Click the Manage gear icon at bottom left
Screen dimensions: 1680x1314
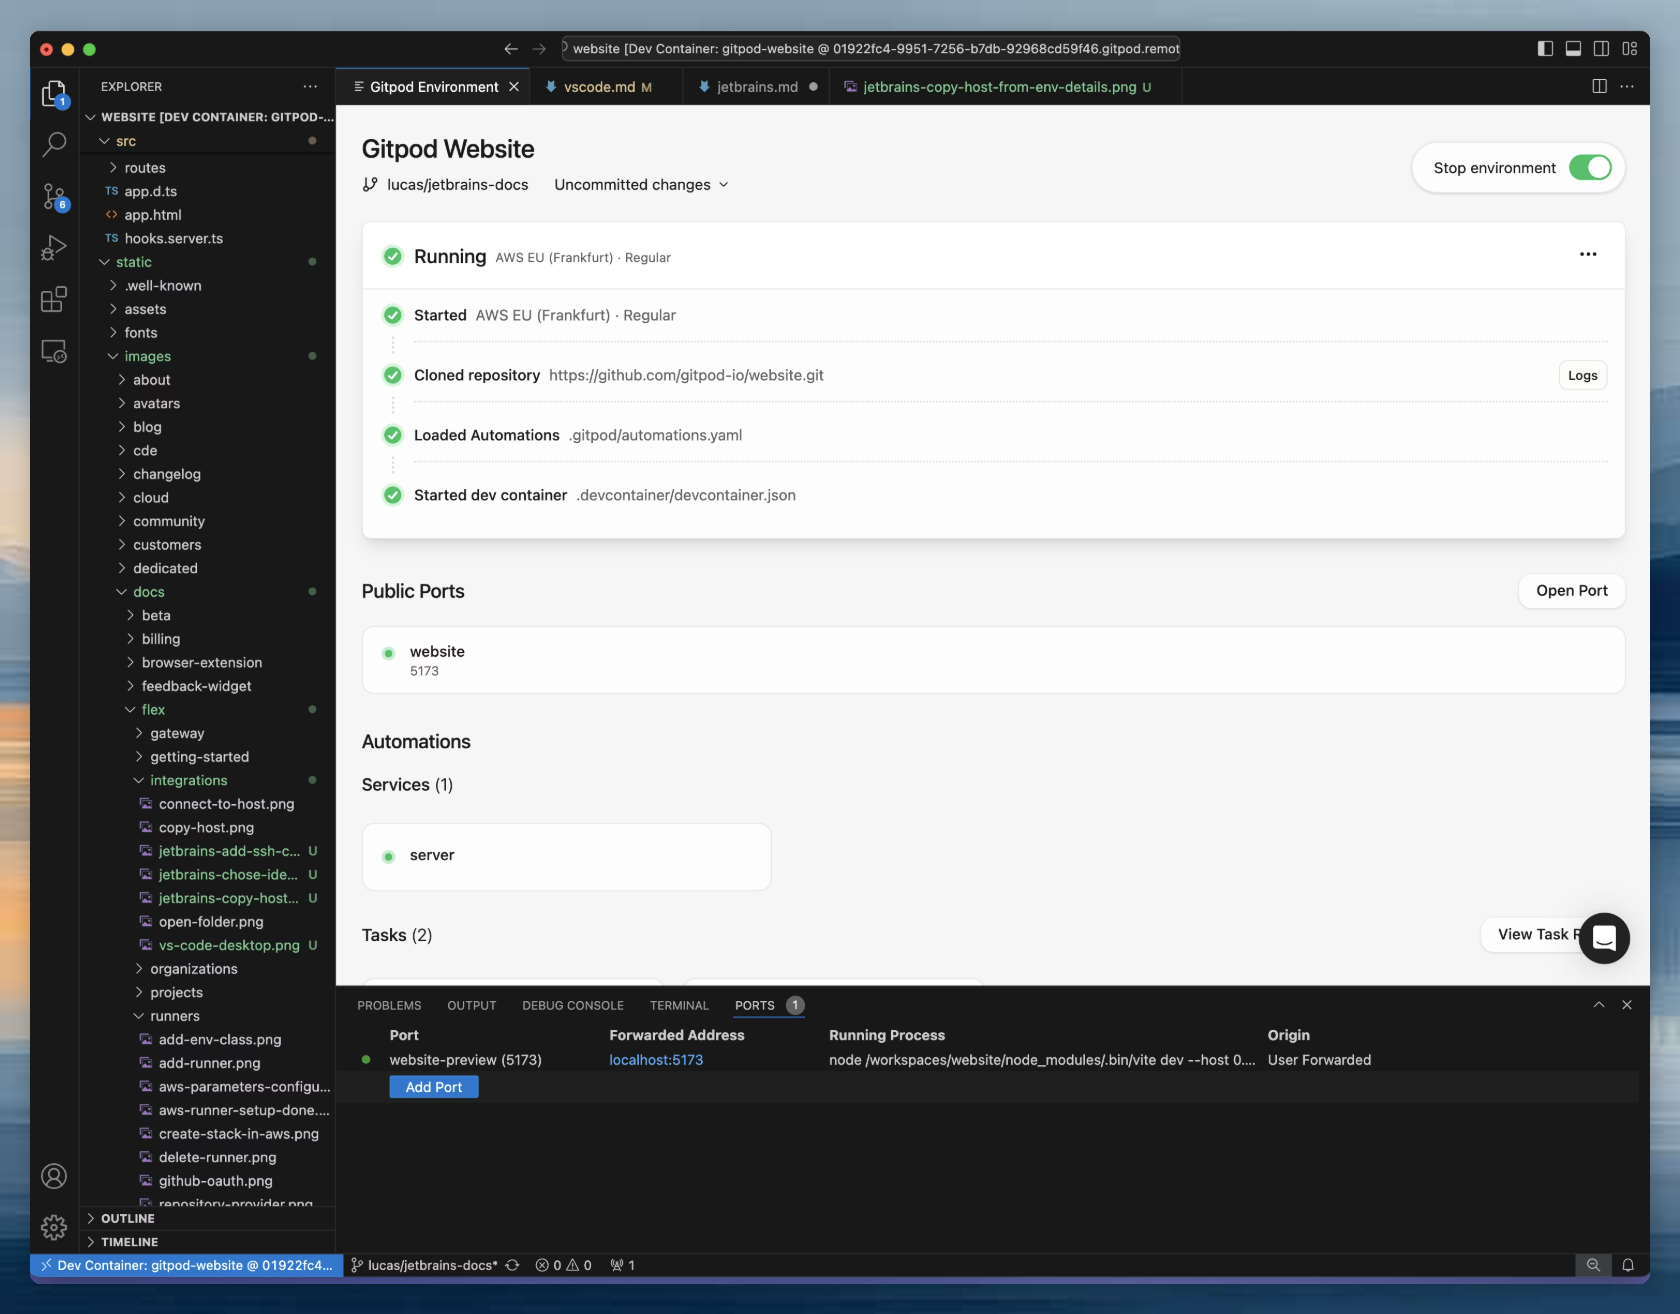(x=54, y=1227)
